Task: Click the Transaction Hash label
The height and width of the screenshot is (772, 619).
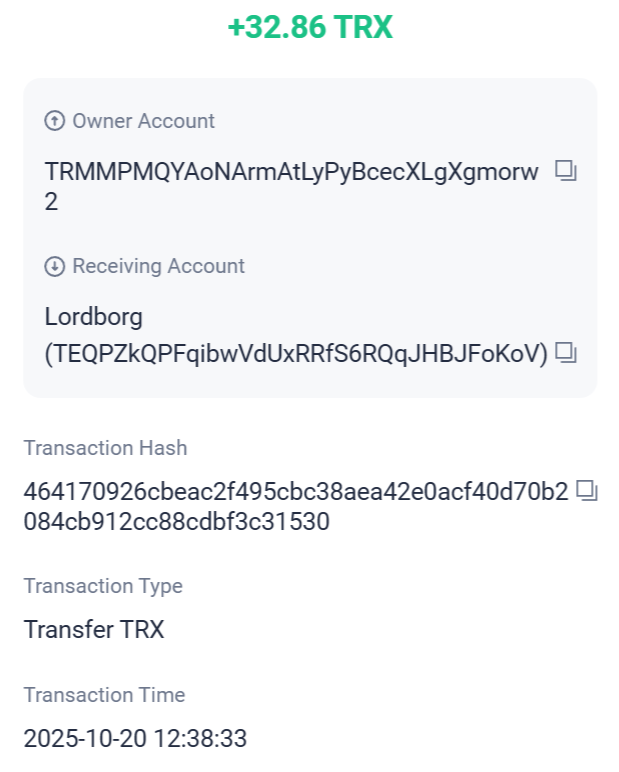Action: click(x=105, y=448)
